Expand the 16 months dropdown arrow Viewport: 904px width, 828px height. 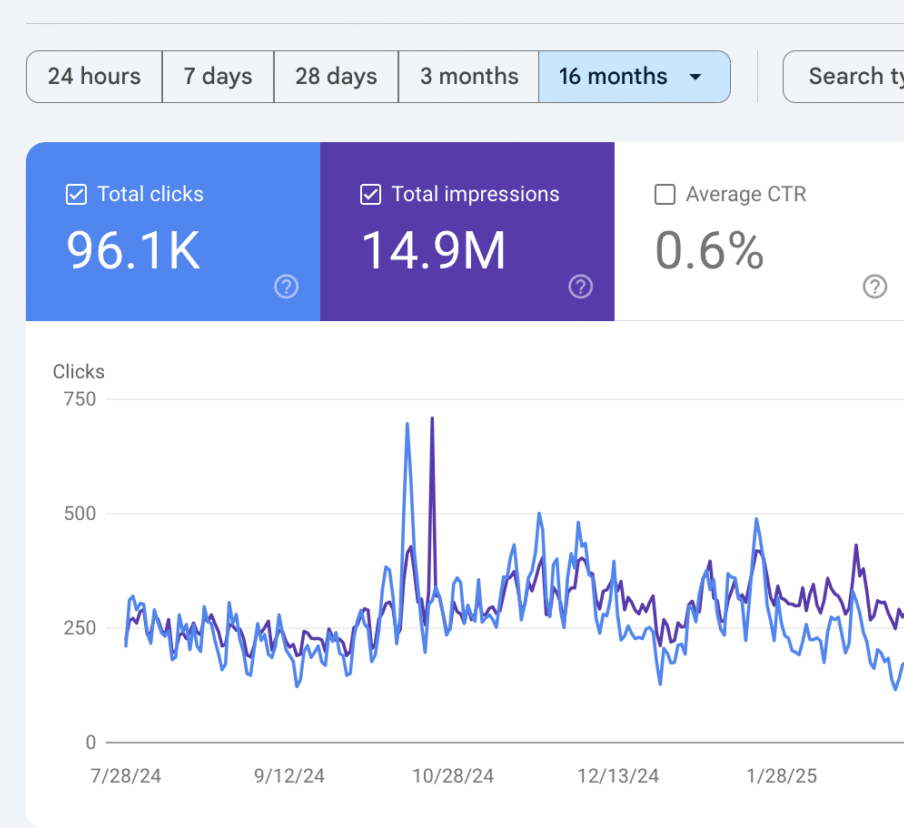coord(696,77)
